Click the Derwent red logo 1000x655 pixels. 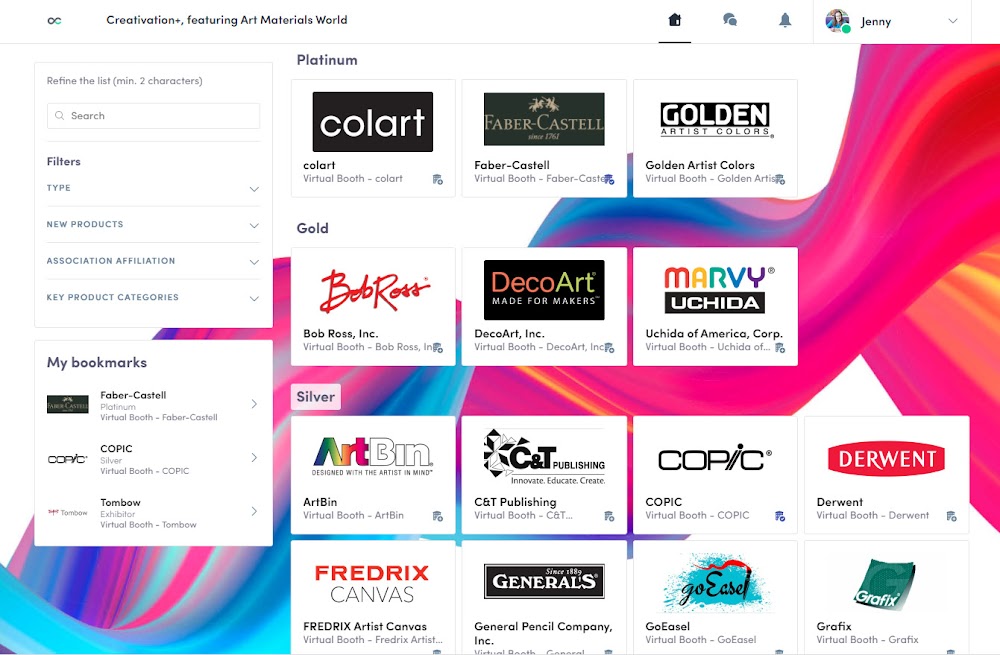pos(886,458)
